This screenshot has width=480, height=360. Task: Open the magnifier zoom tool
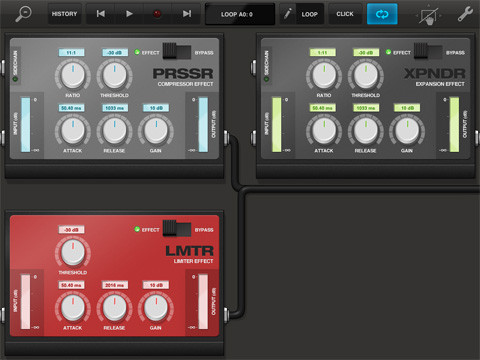click(23, 14)
